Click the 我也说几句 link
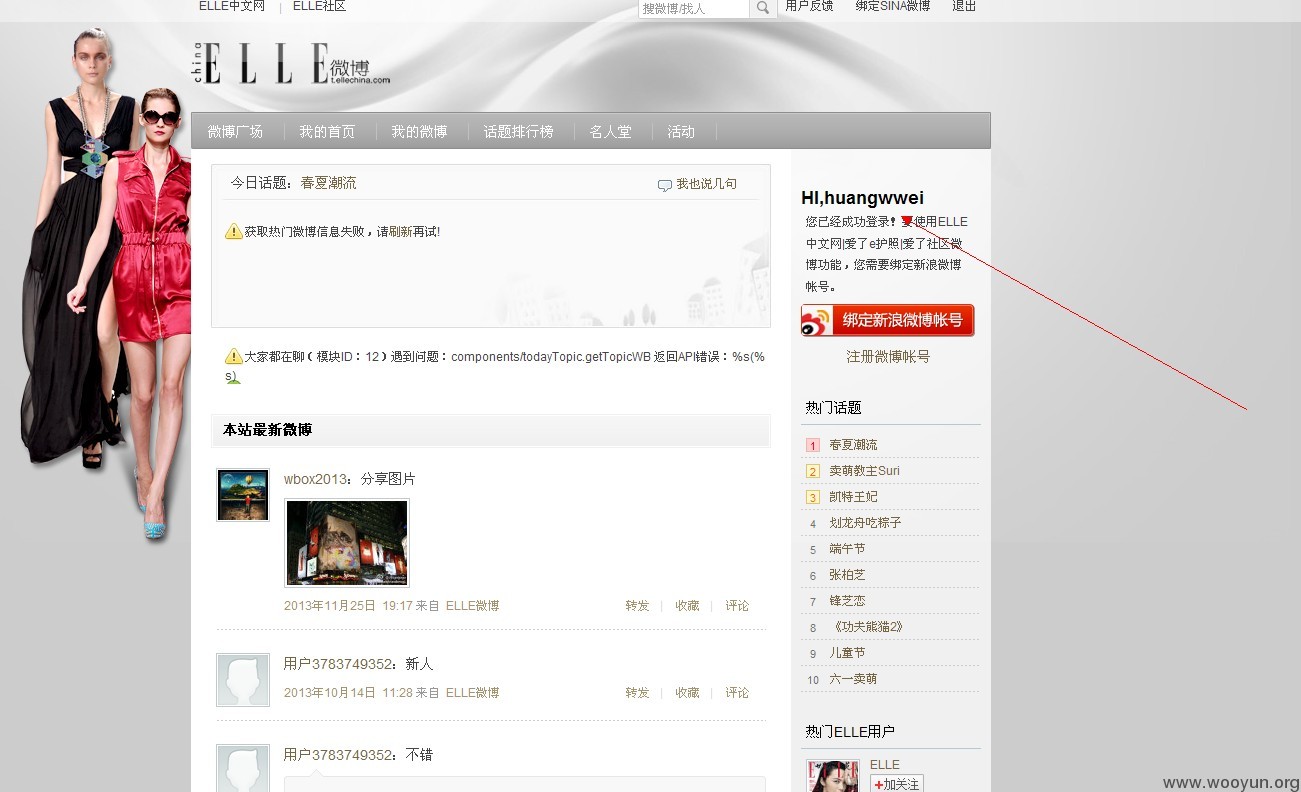 [706, 184]
